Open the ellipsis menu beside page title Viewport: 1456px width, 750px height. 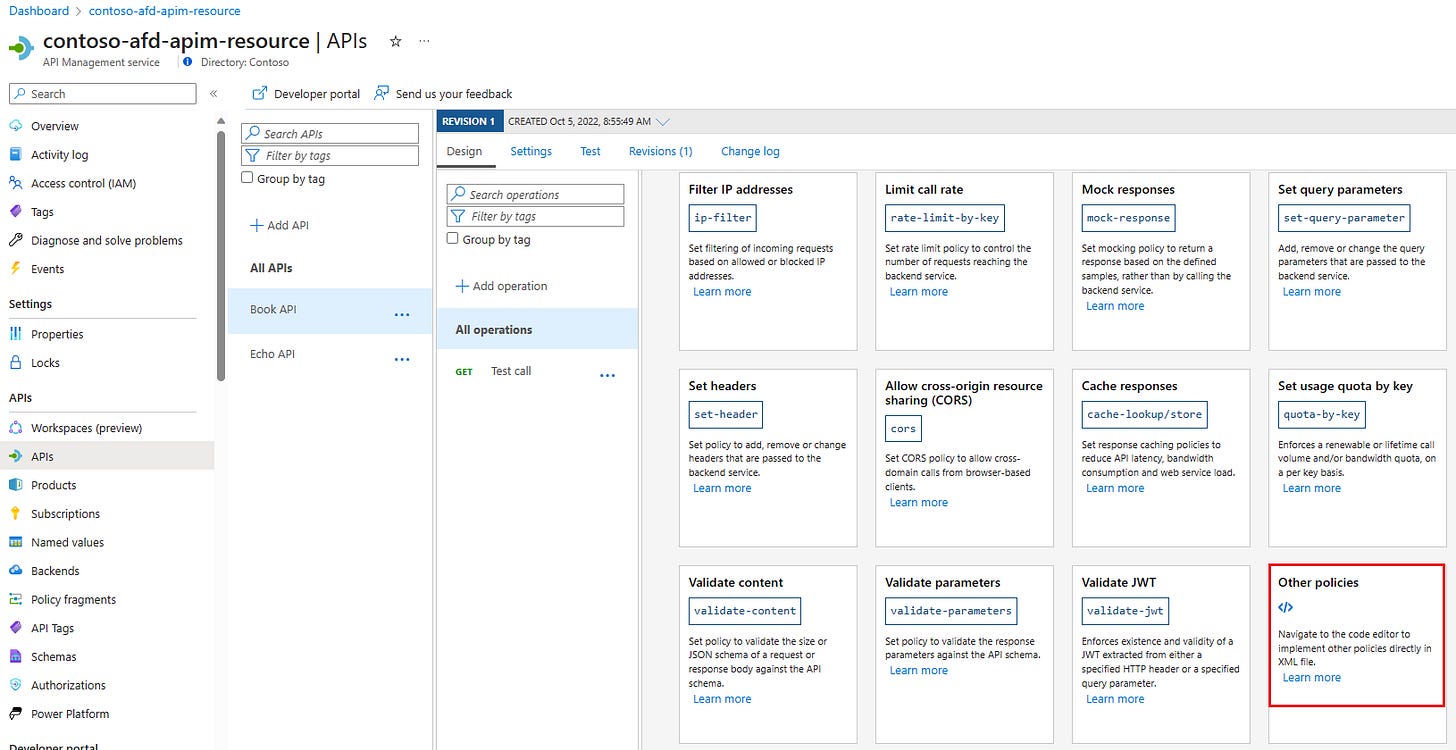pos(424,41)
